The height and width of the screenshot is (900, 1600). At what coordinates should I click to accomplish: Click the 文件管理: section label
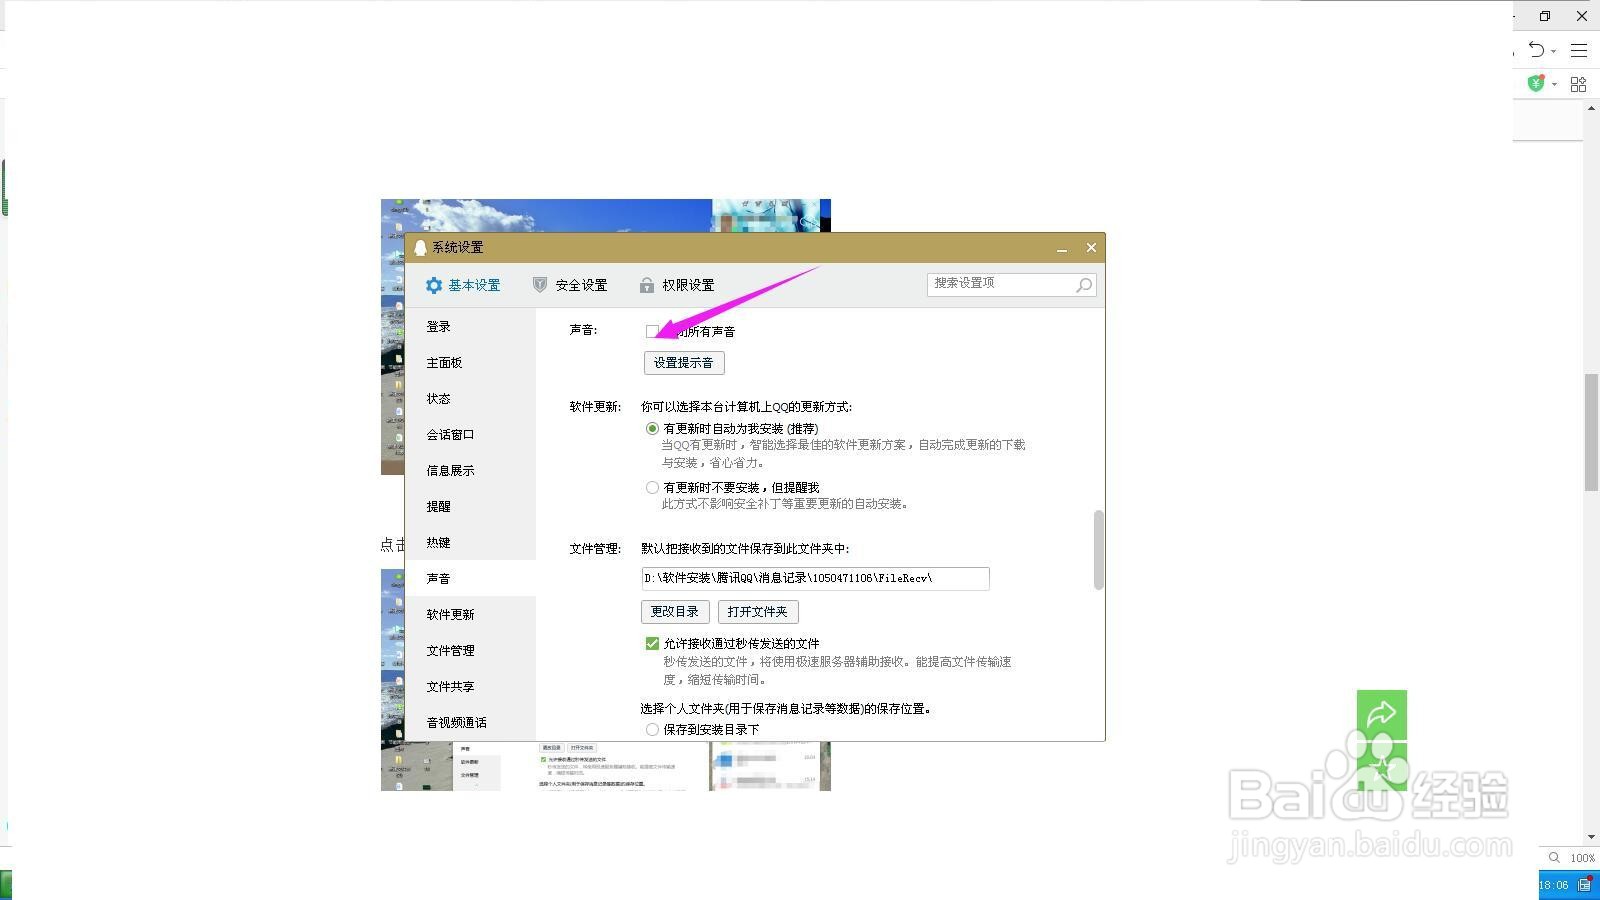click(596, 549)
